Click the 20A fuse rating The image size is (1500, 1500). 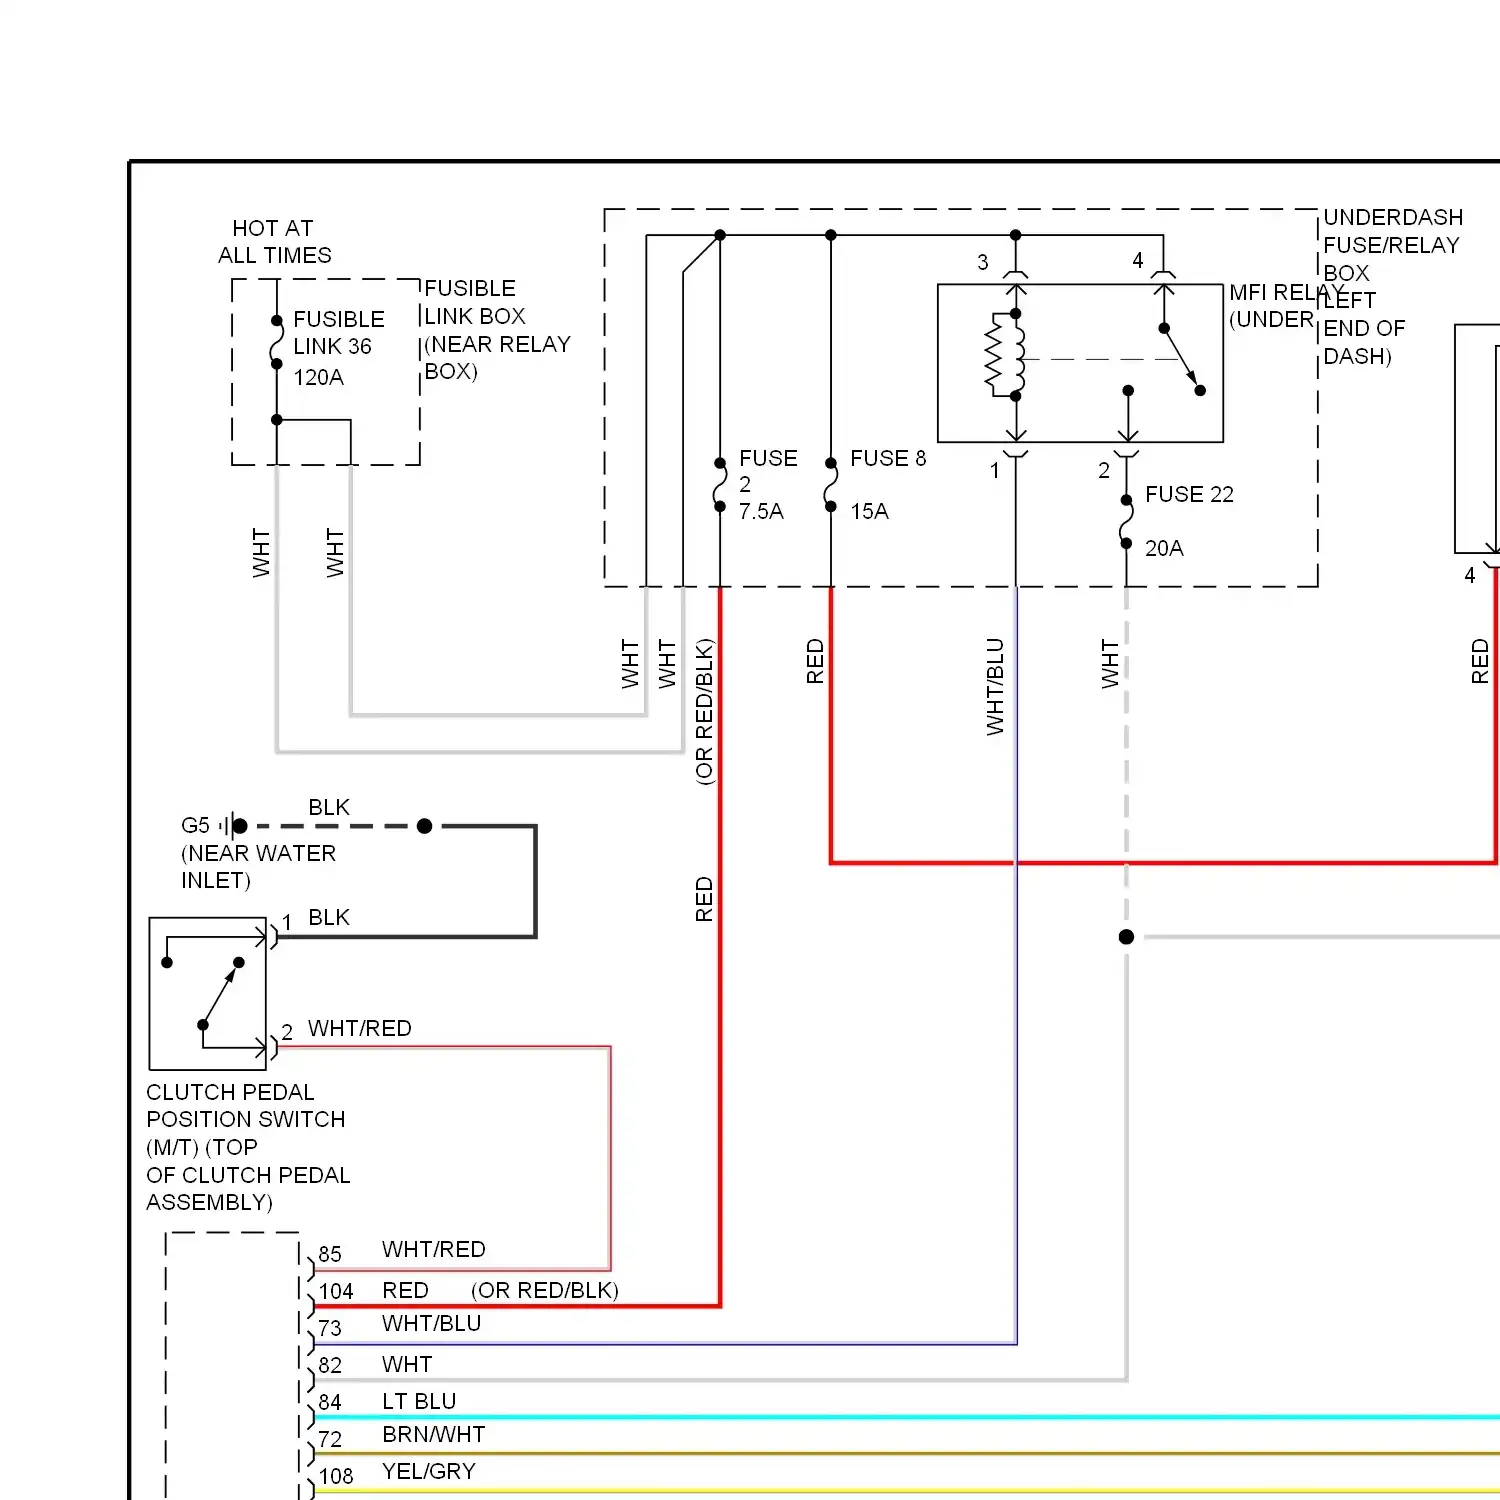pyautogui.click(x=1164, y=548)
